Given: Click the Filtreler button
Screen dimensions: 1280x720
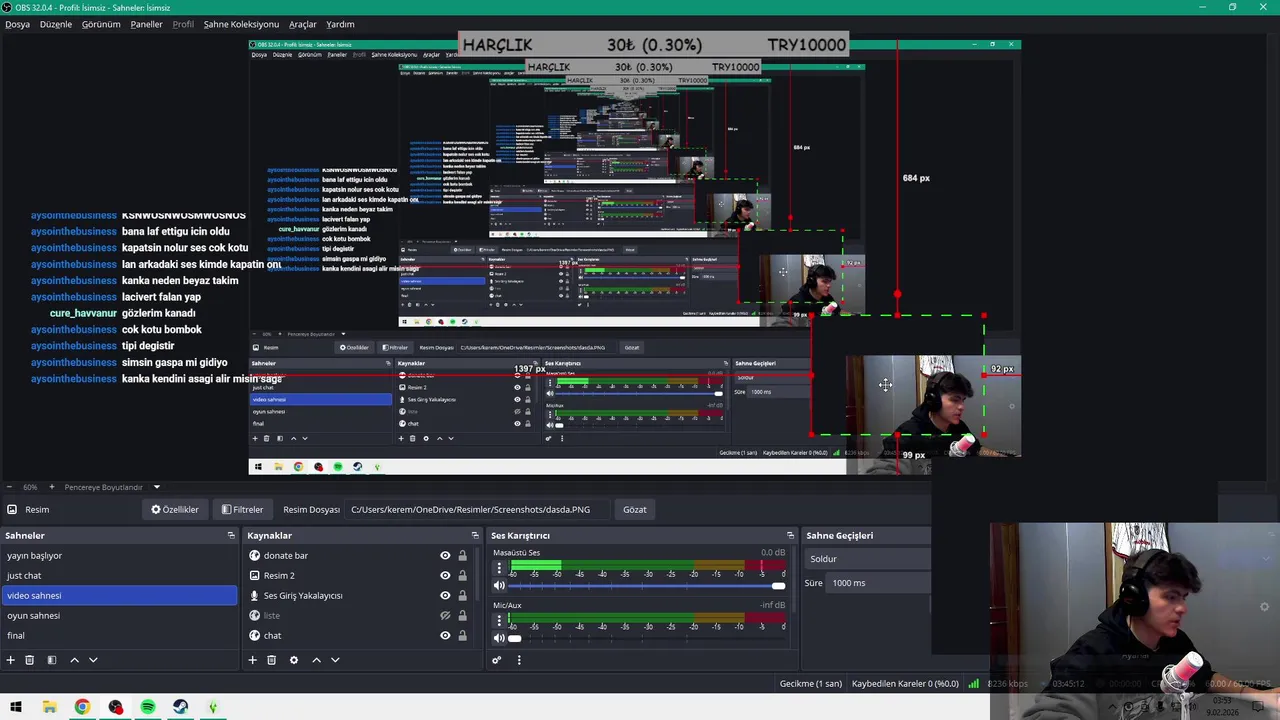Looking at the screenshot, I should (x=242, y=510).
